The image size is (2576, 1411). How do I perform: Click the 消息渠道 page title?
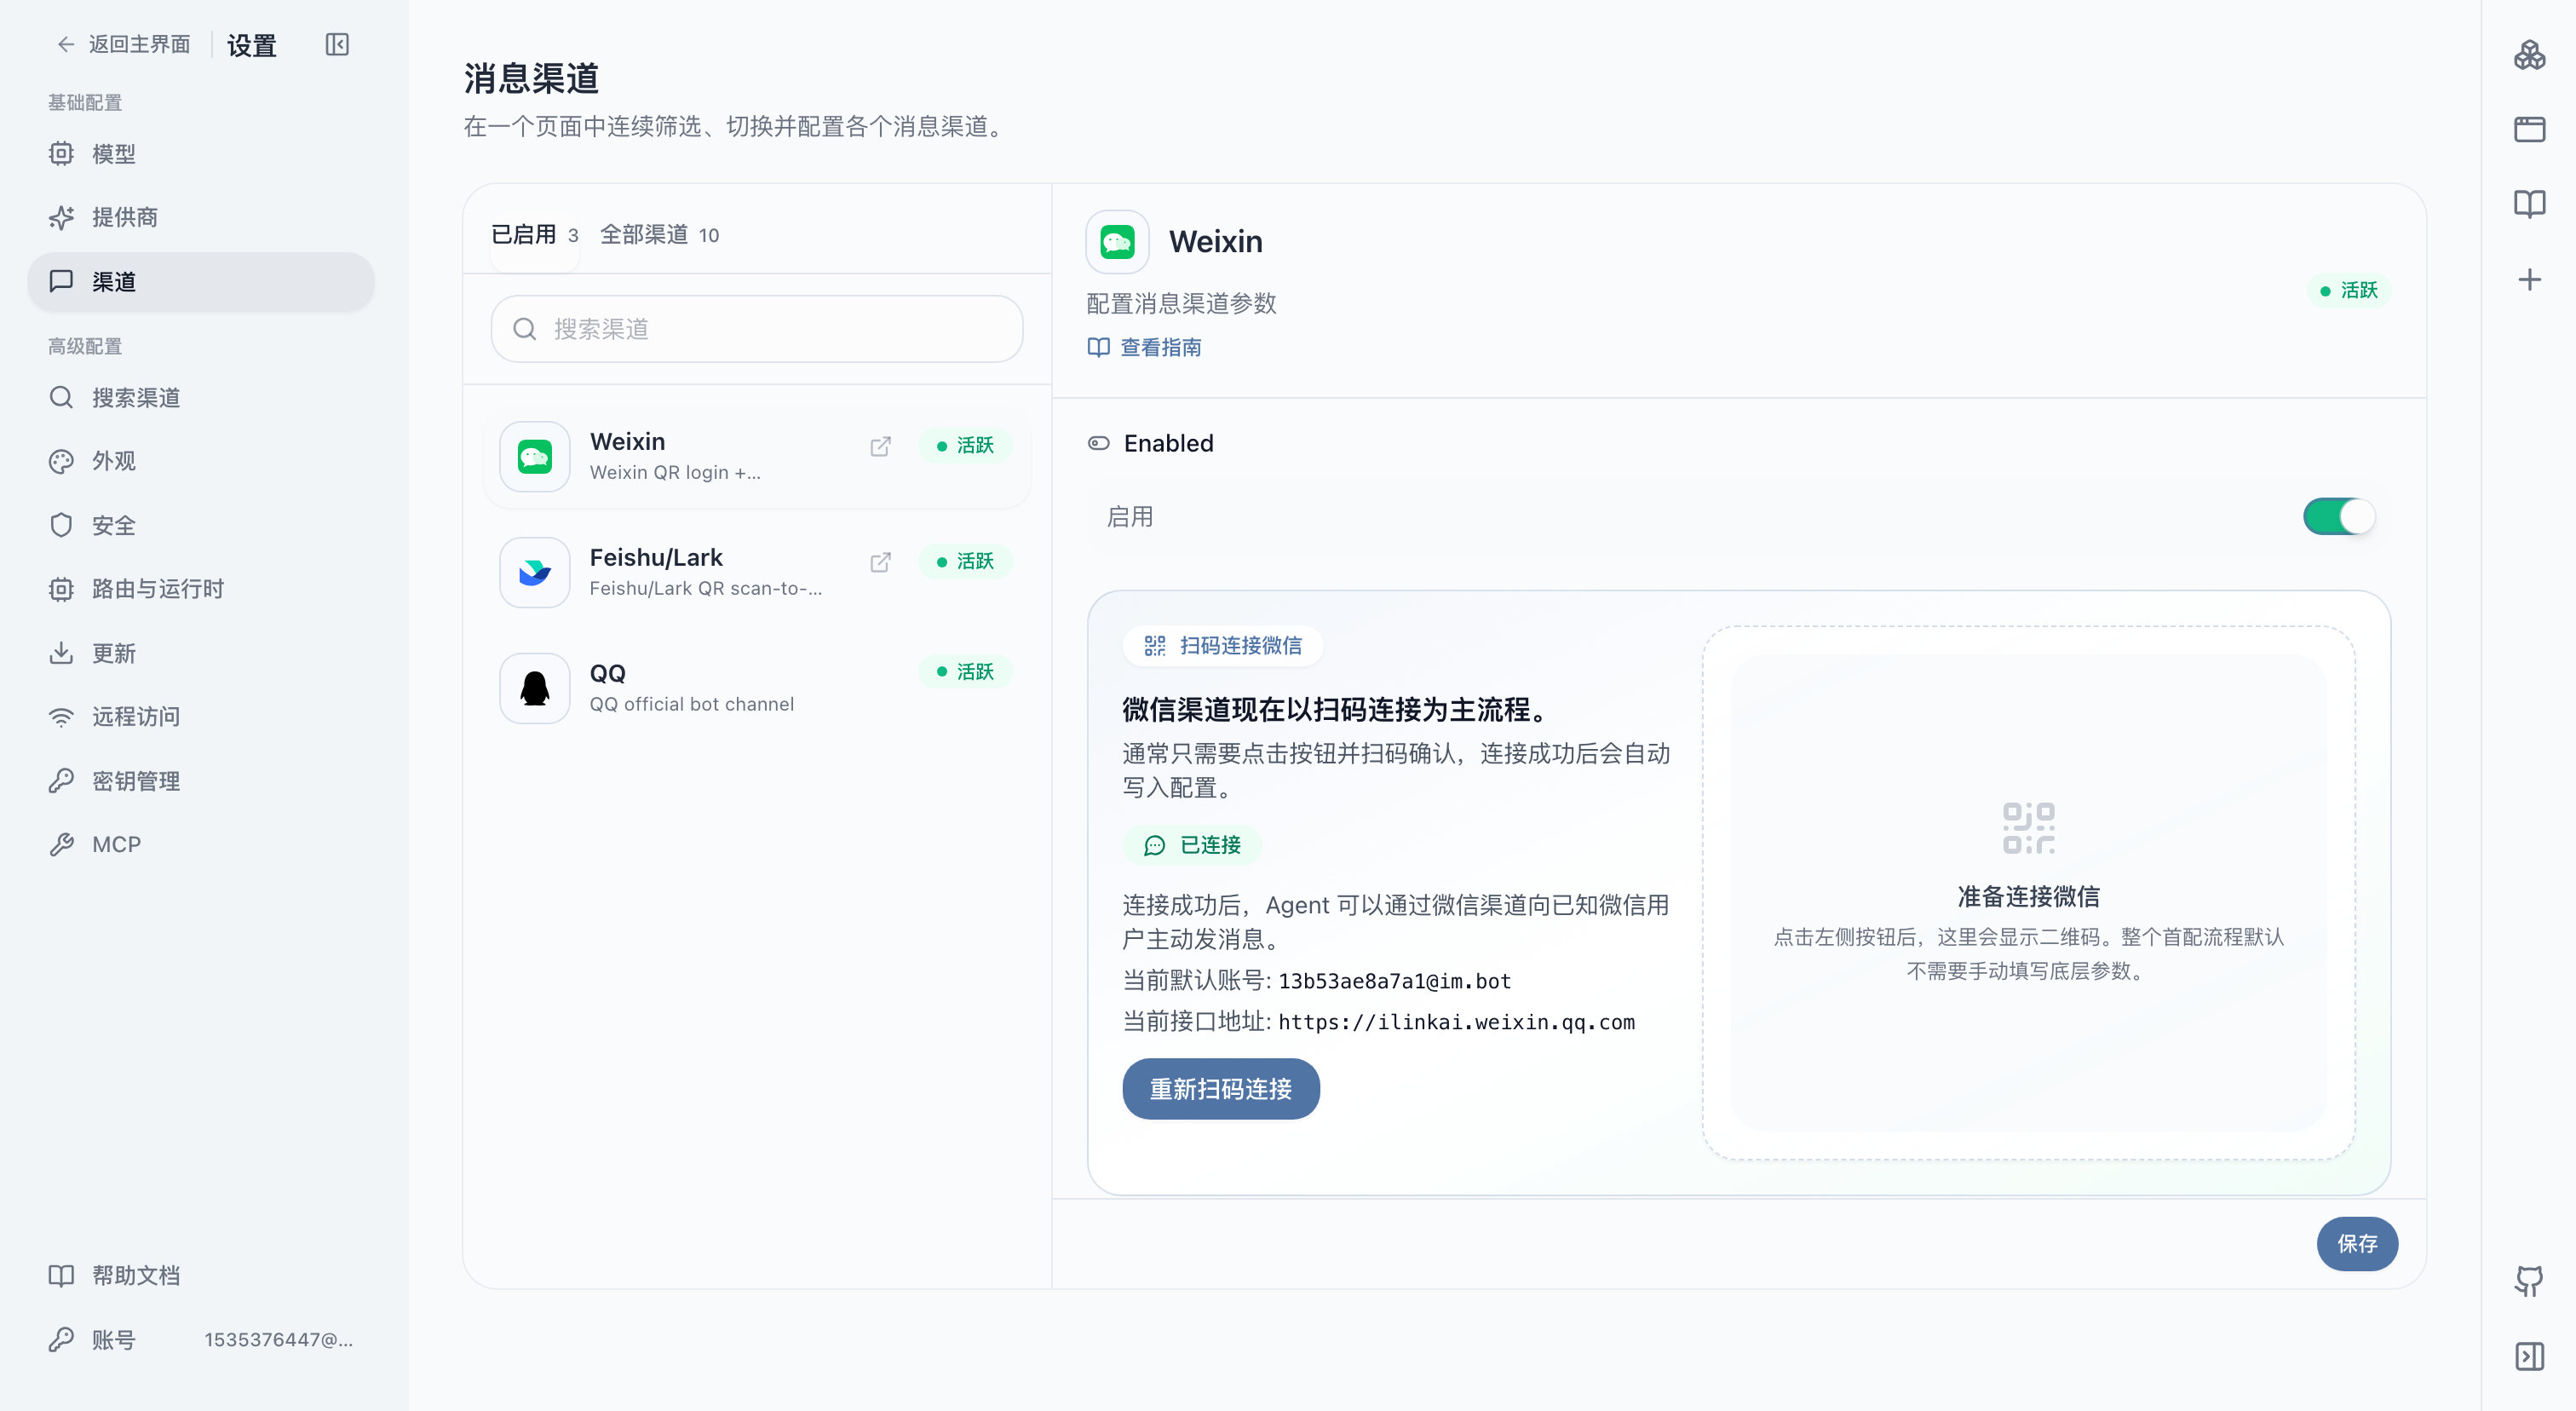coord(531,78)
